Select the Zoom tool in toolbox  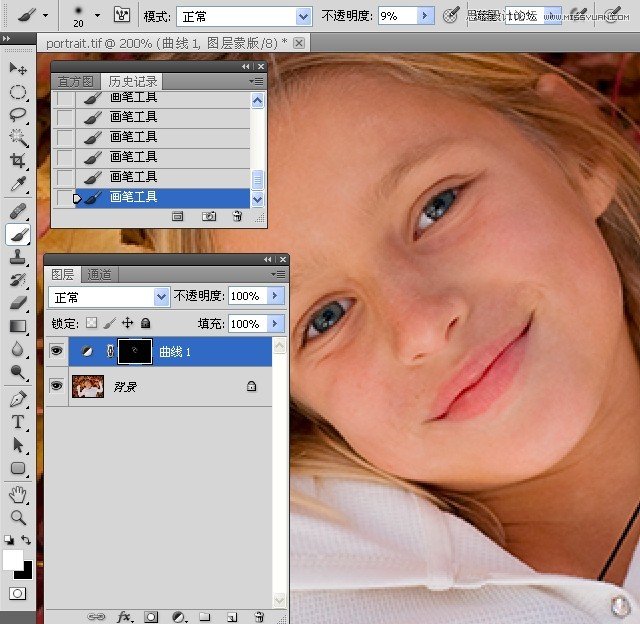coord(18,517)
